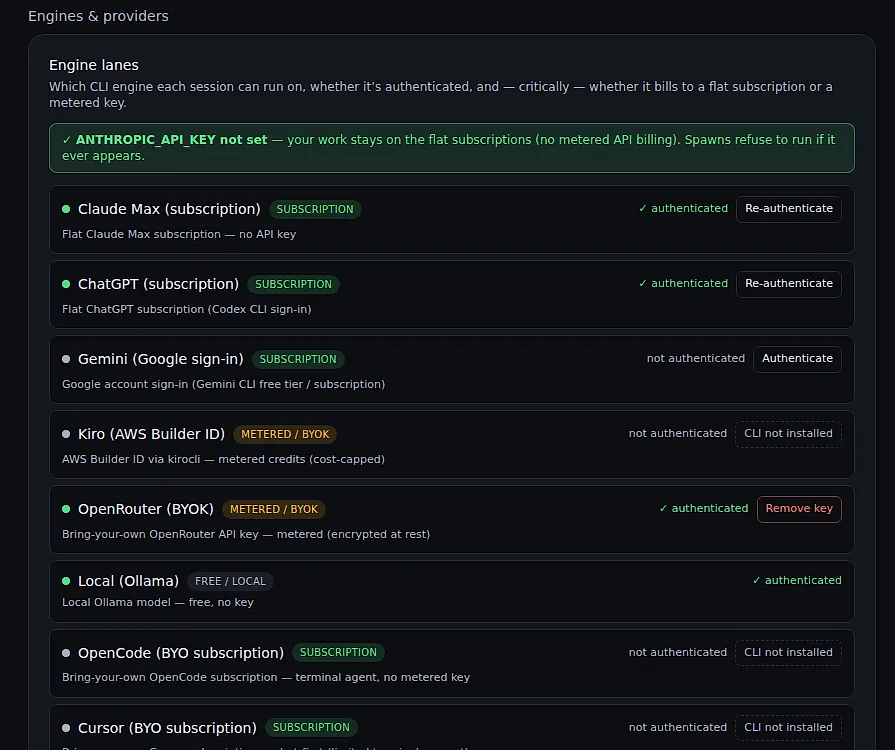Click the 'Engines & providers' section title

(x=98, y=16)
